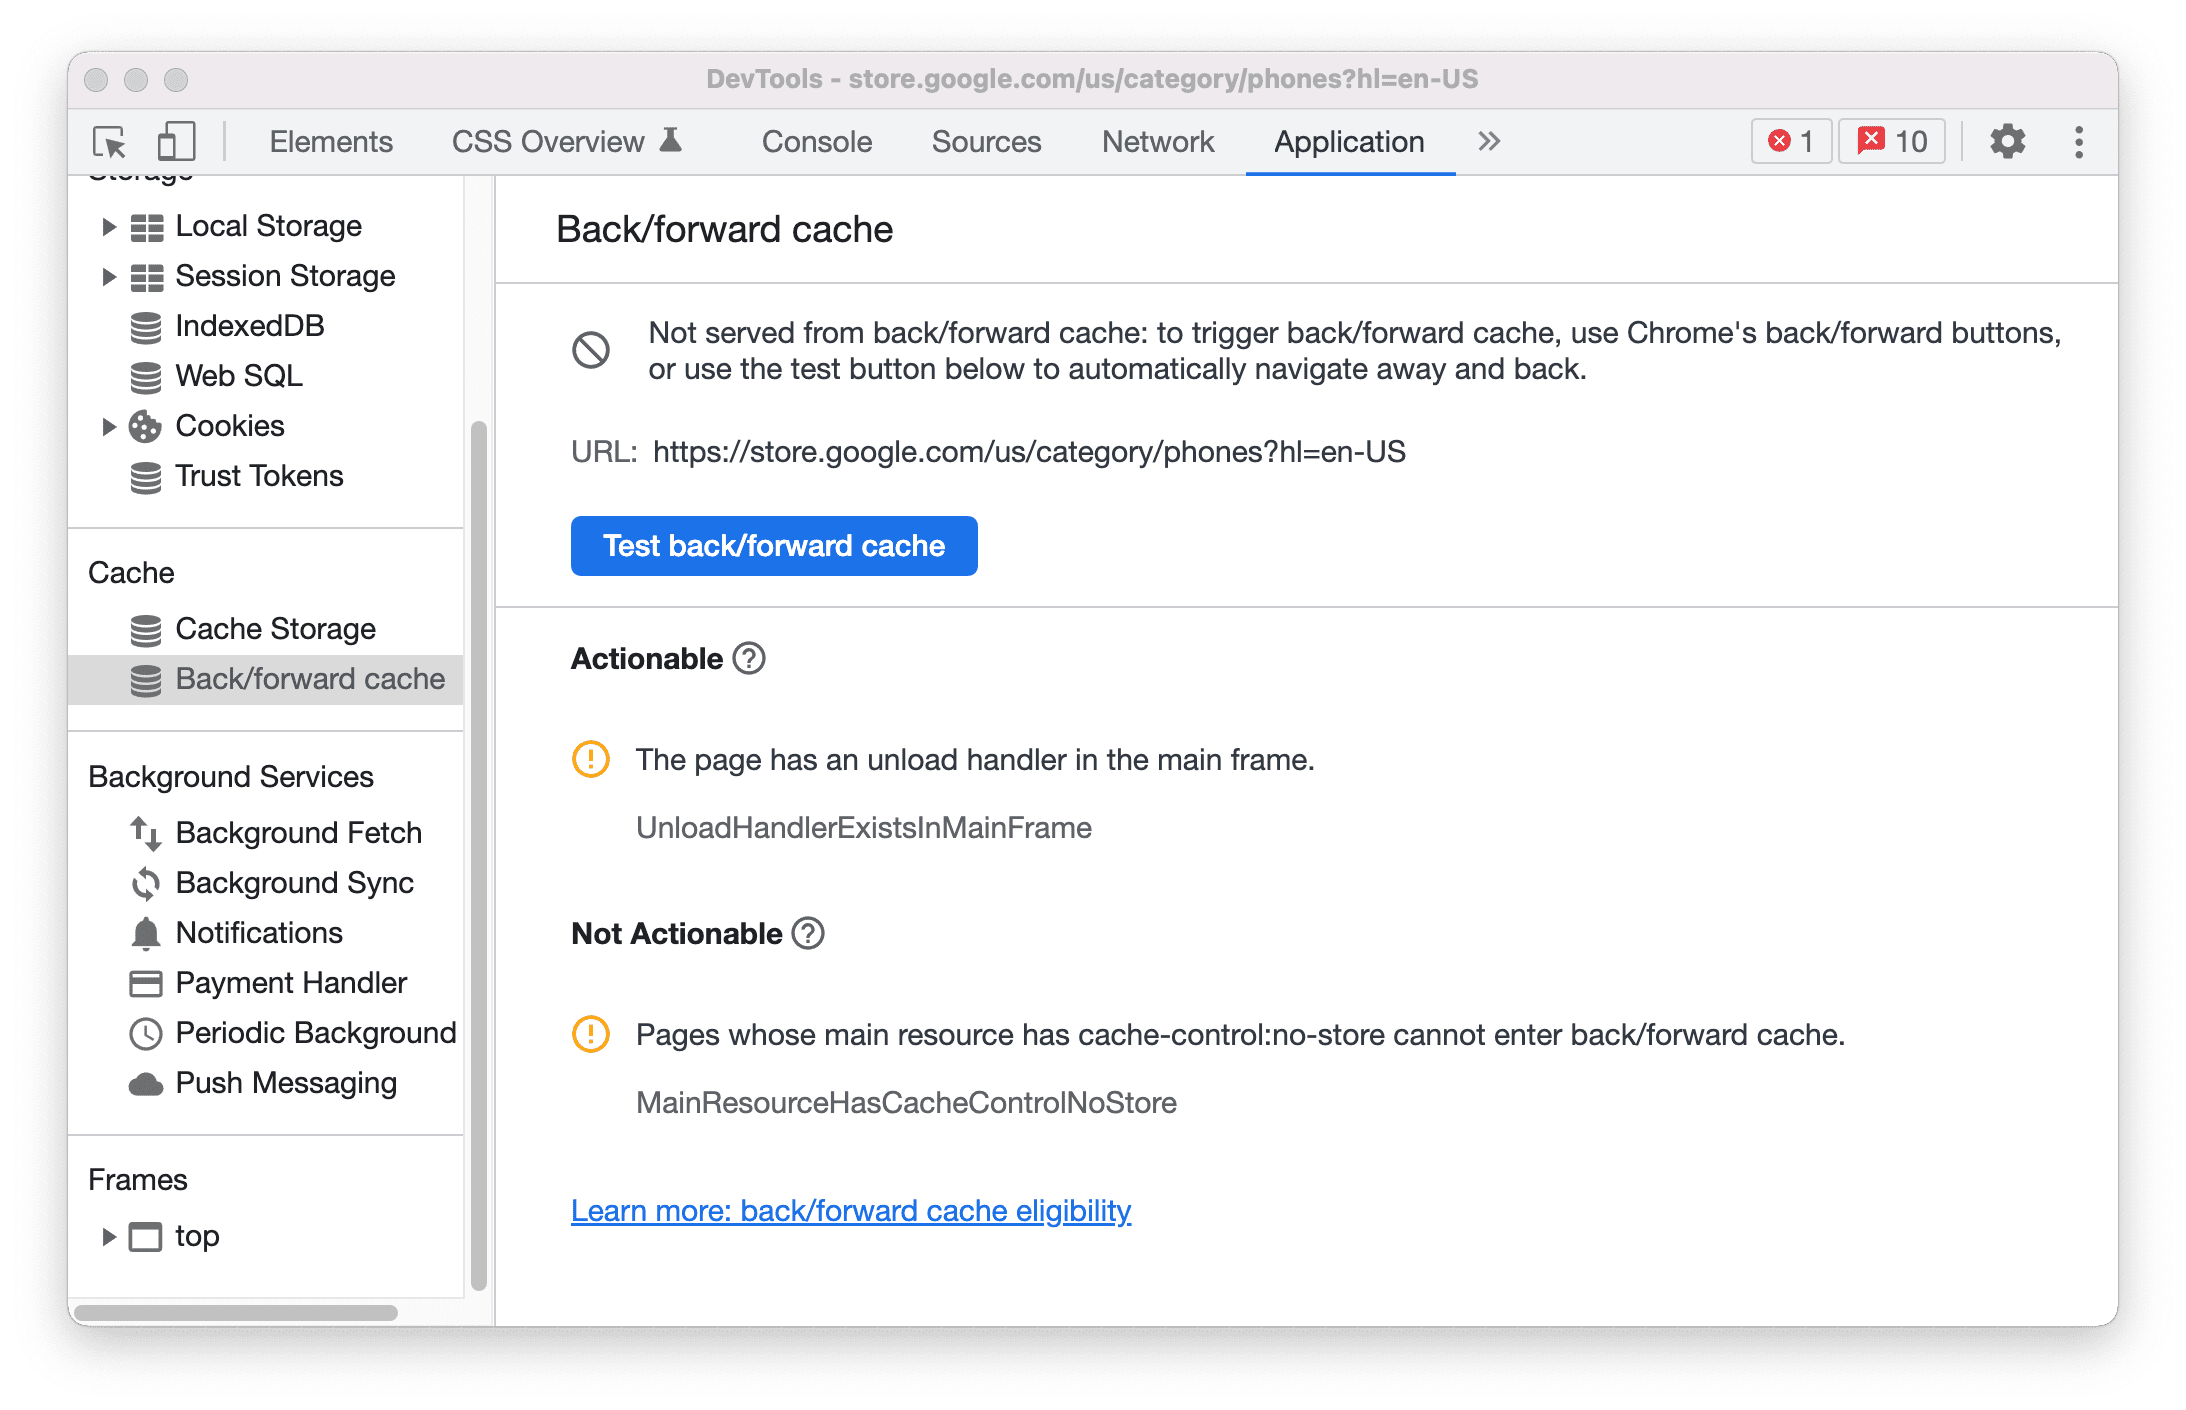Click the DevTools settings gear icon

[2003, 142]
